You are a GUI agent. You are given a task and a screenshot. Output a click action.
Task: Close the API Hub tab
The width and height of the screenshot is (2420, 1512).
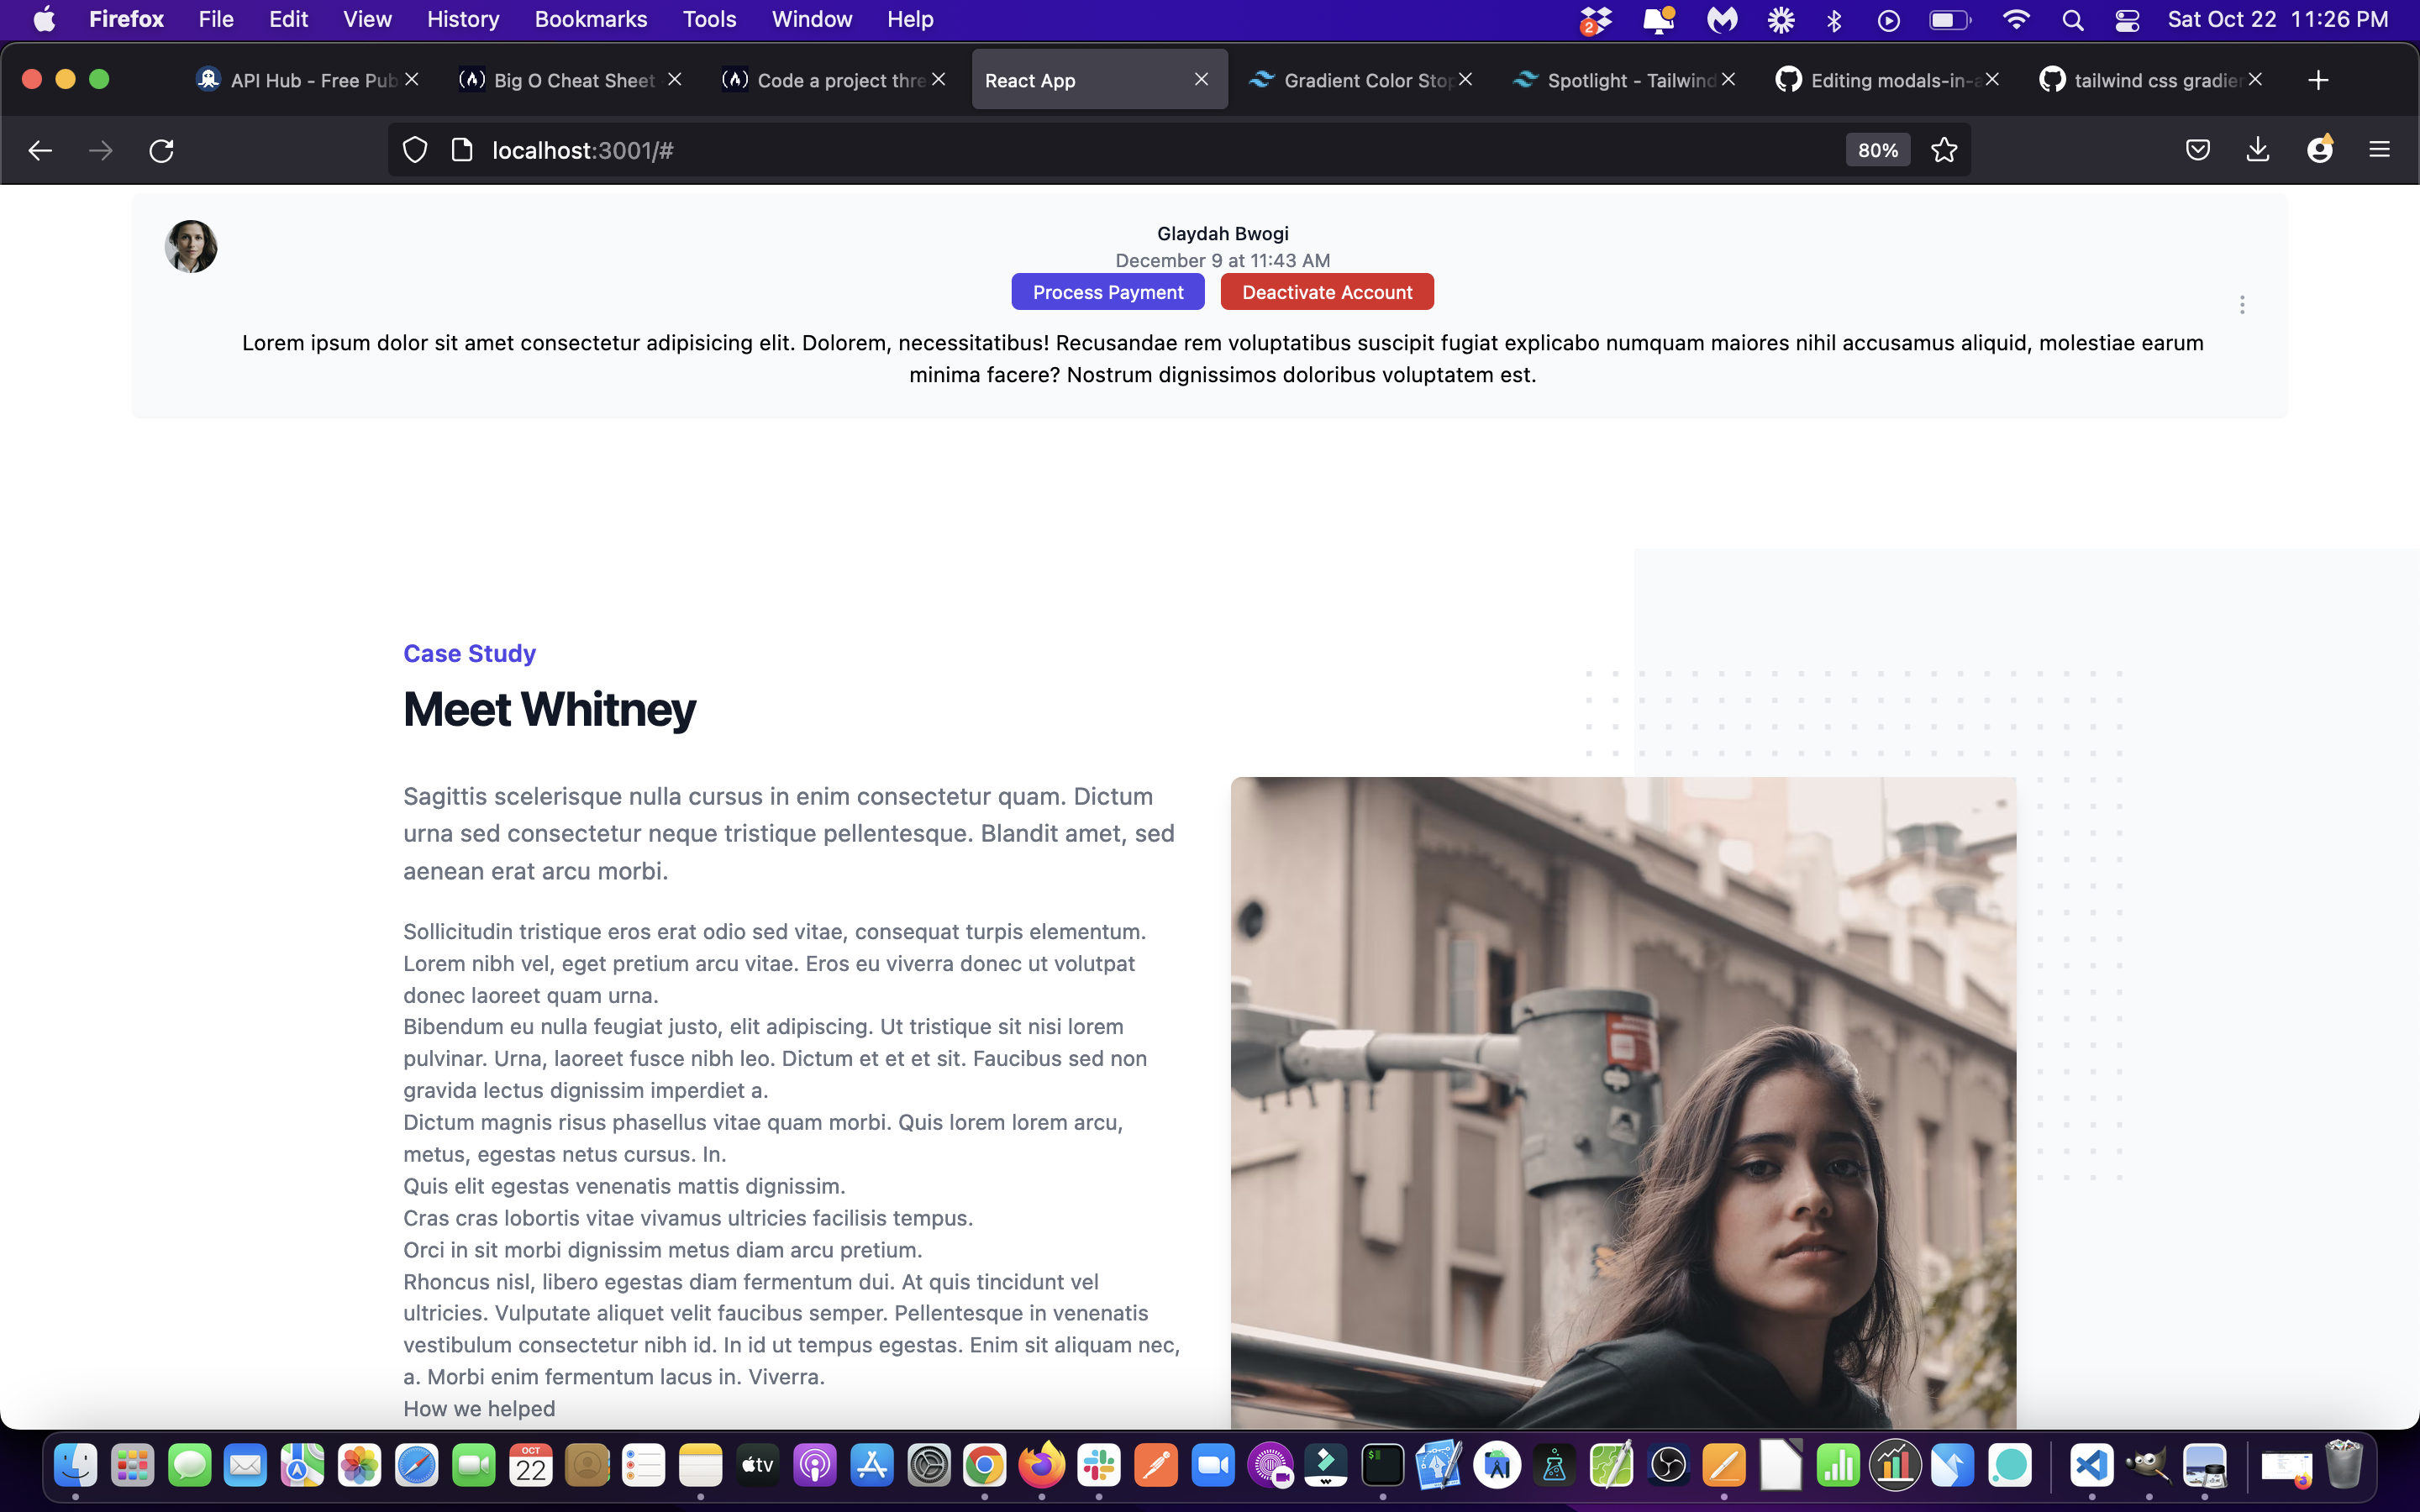click(x=411, y=79)
